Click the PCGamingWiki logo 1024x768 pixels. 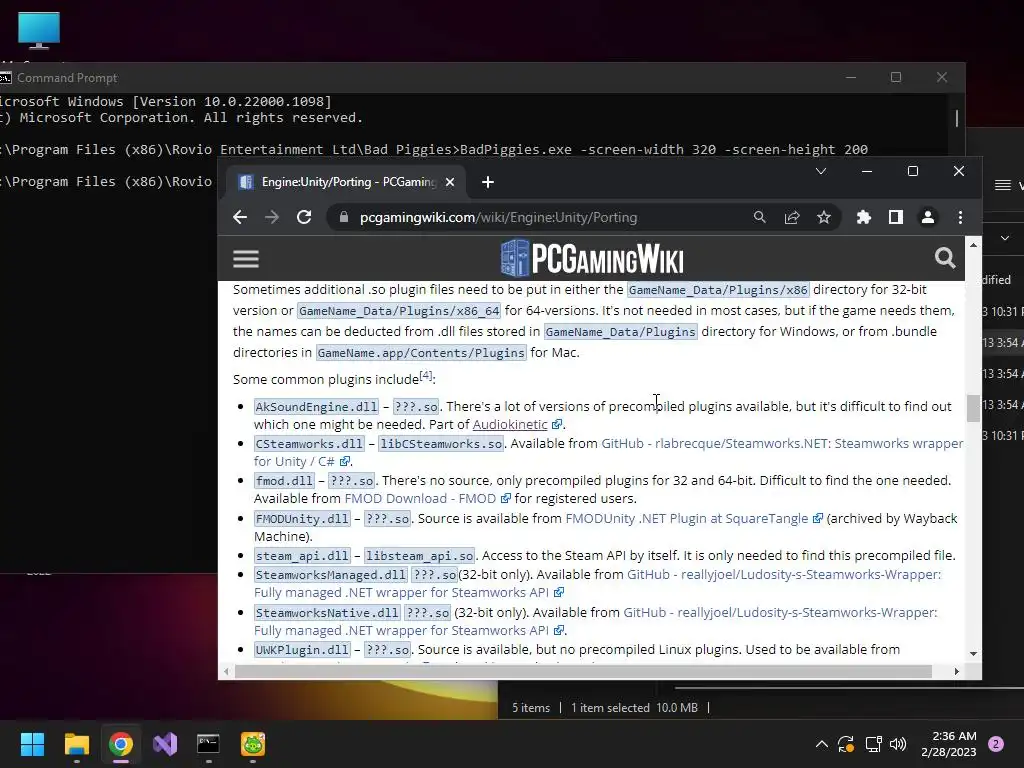tap(592, 259)
